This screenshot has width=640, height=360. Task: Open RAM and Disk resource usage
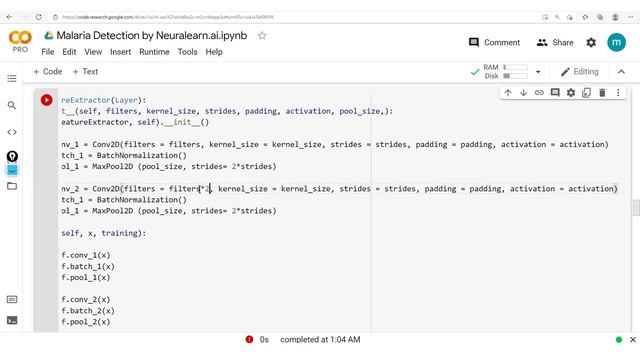tap(505, 71)
